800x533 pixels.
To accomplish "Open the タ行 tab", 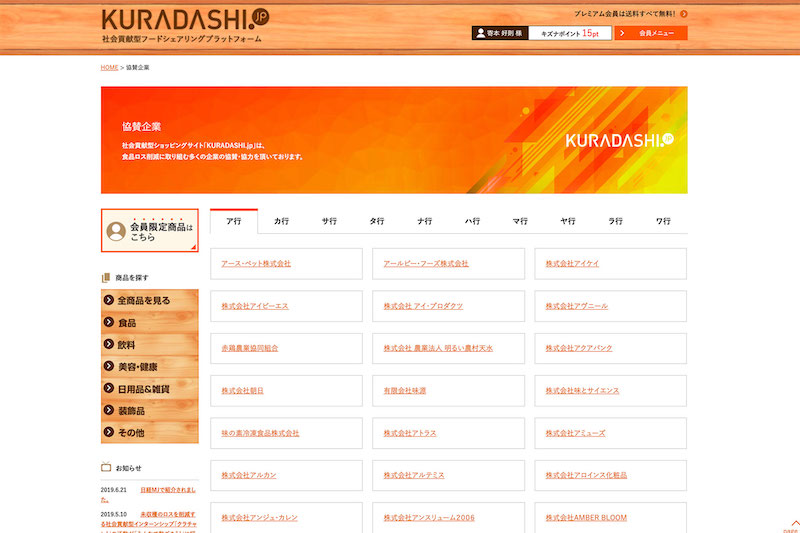I will click(377, 221).
